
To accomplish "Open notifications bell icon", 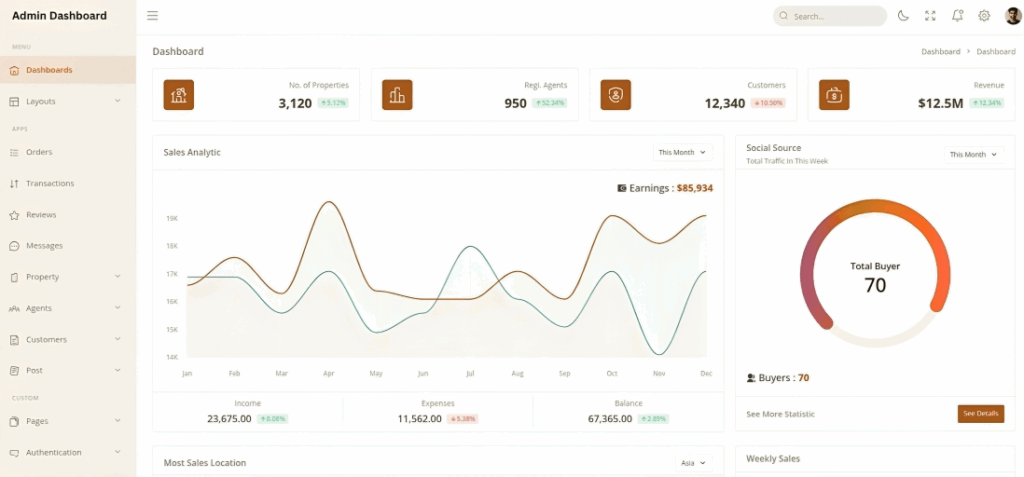I will pyautogui.click(x=957, y=16).
